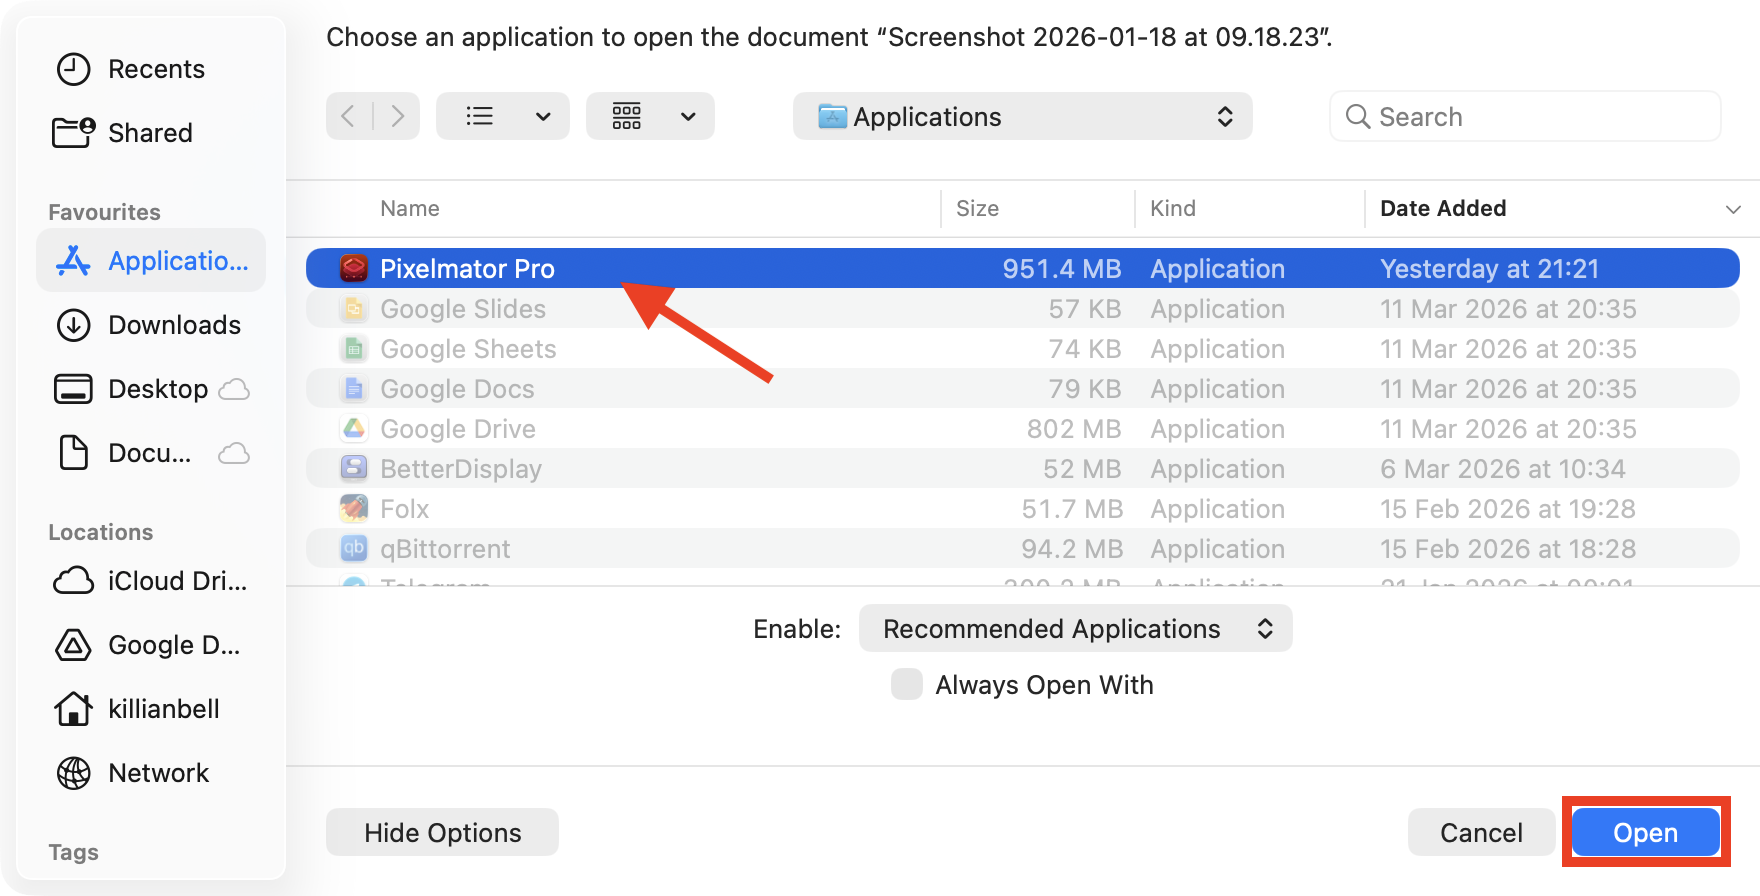Select Desktop in the sidebar
1760x896 pixels.
click(158, 389)
